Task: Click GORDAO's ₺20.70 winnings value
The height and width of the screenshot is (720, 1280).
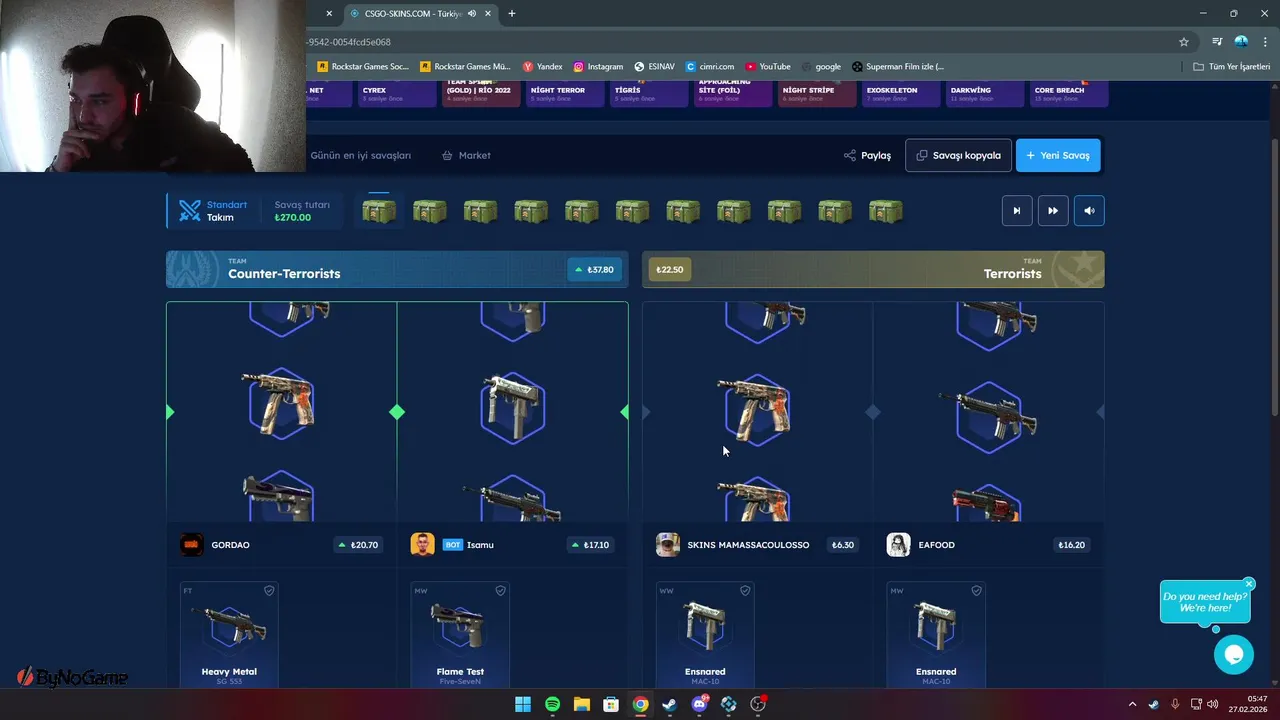Action: pos(357,545)
